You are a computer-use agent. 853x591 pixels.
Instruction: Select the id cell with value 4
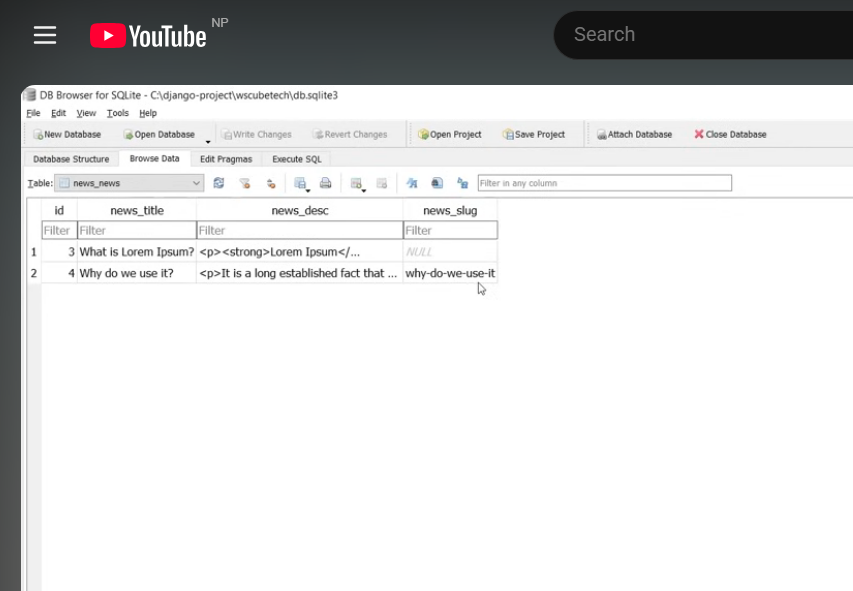coord(59,273)
